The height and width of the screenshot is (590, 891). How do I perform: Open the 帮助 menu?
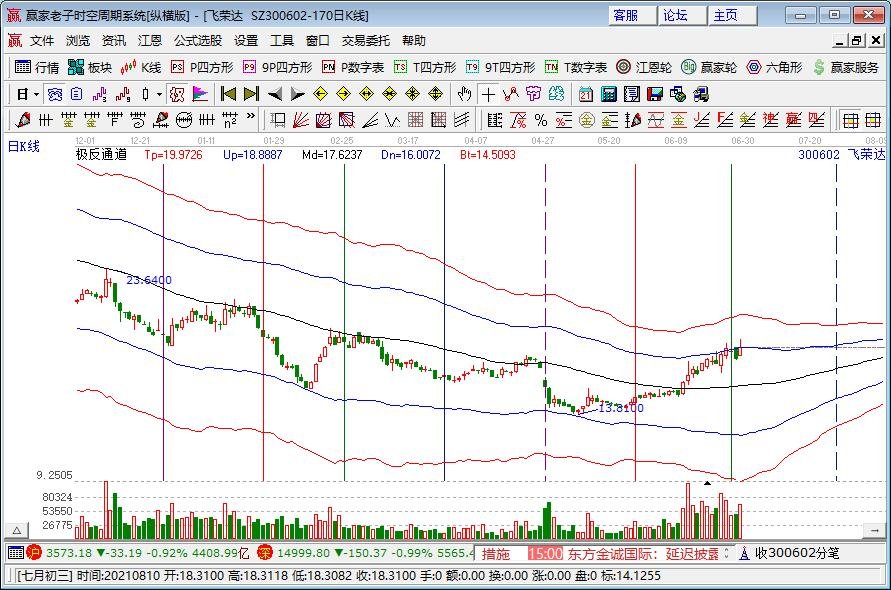(414, 41)
